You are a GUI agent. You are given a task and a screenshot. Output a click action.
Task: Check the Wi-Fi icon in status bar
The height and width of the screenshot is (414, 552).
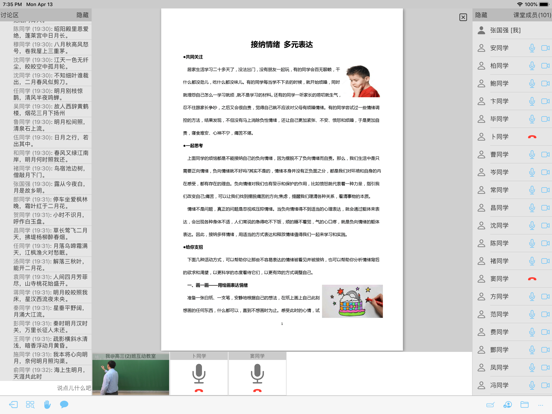(x=520, y=4)
